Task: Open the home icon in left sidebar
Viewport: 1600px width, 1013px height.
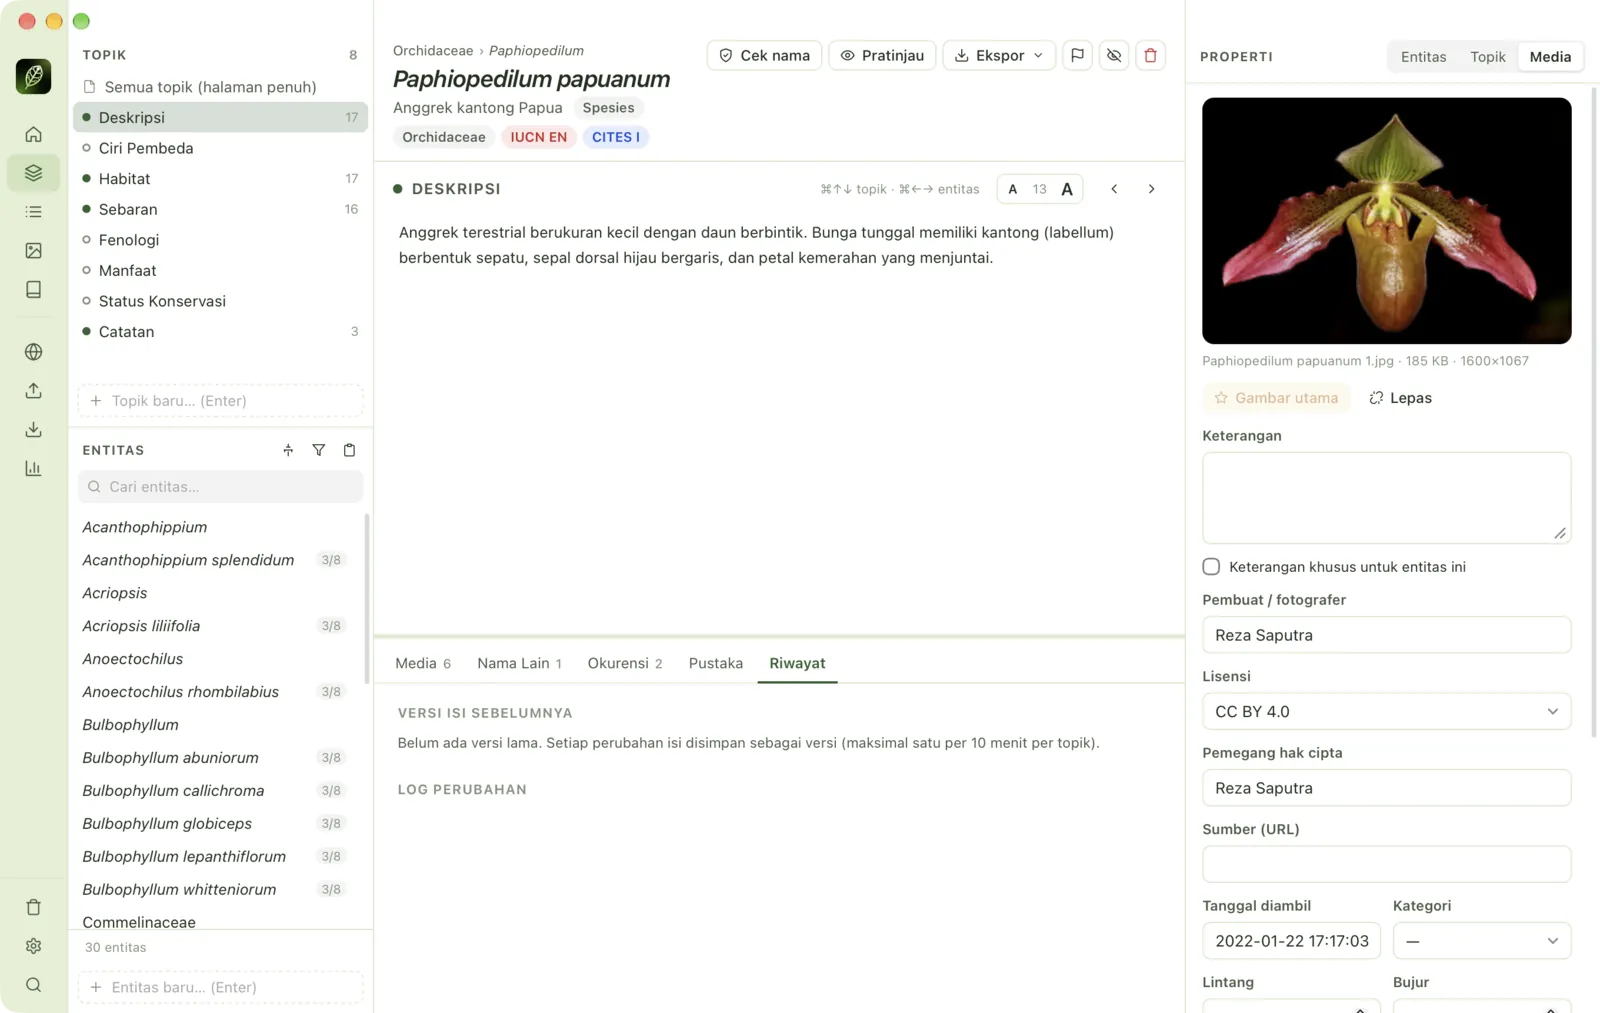Action: click(33, 134)
